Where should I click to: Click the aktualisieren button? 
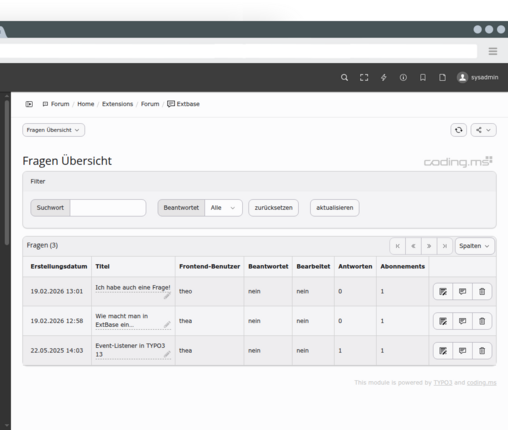(335, 208)
